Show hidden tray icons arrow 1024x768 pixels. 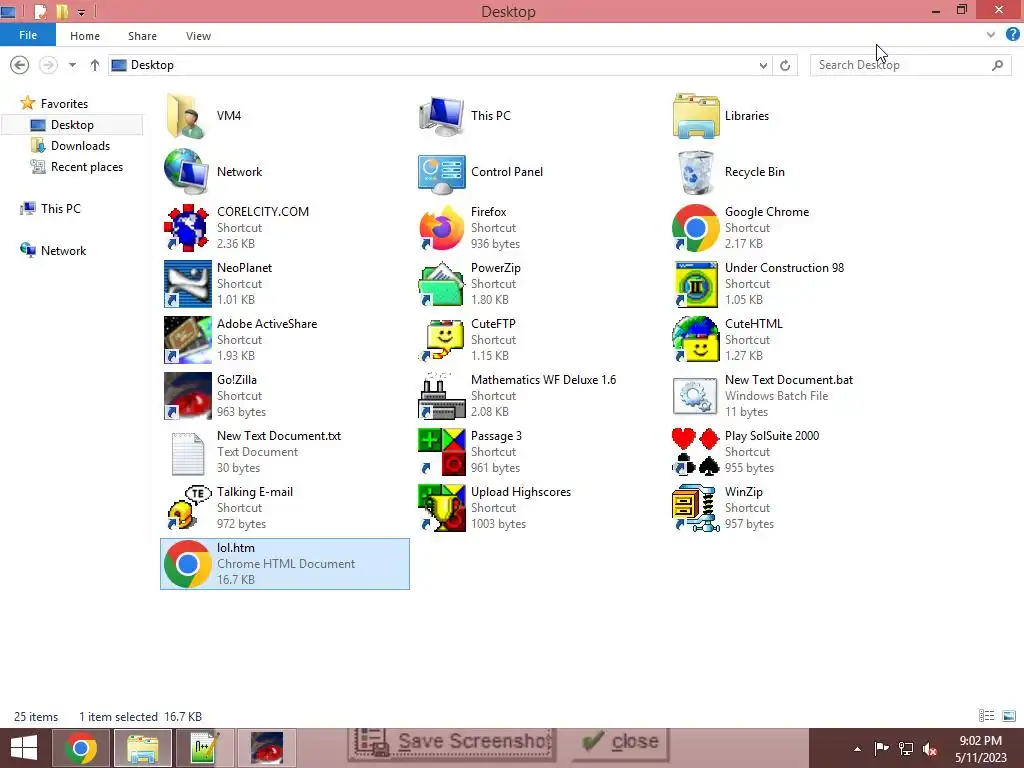point(857,749)
